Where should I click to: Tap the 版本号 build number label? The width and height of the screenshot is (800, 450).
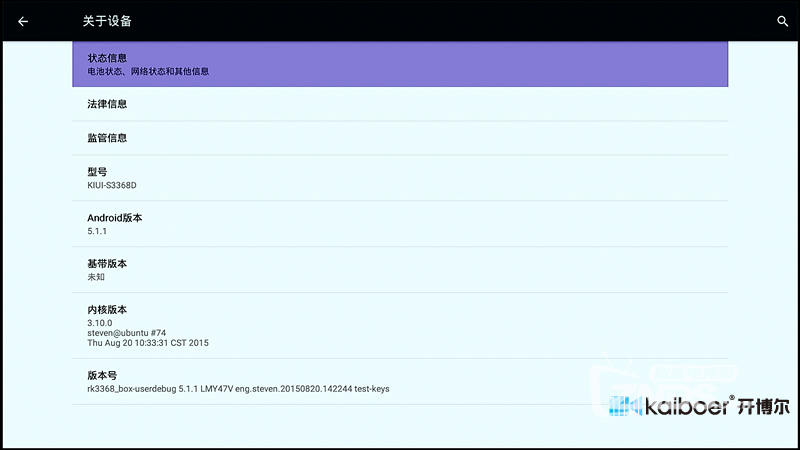pos(102,375)
